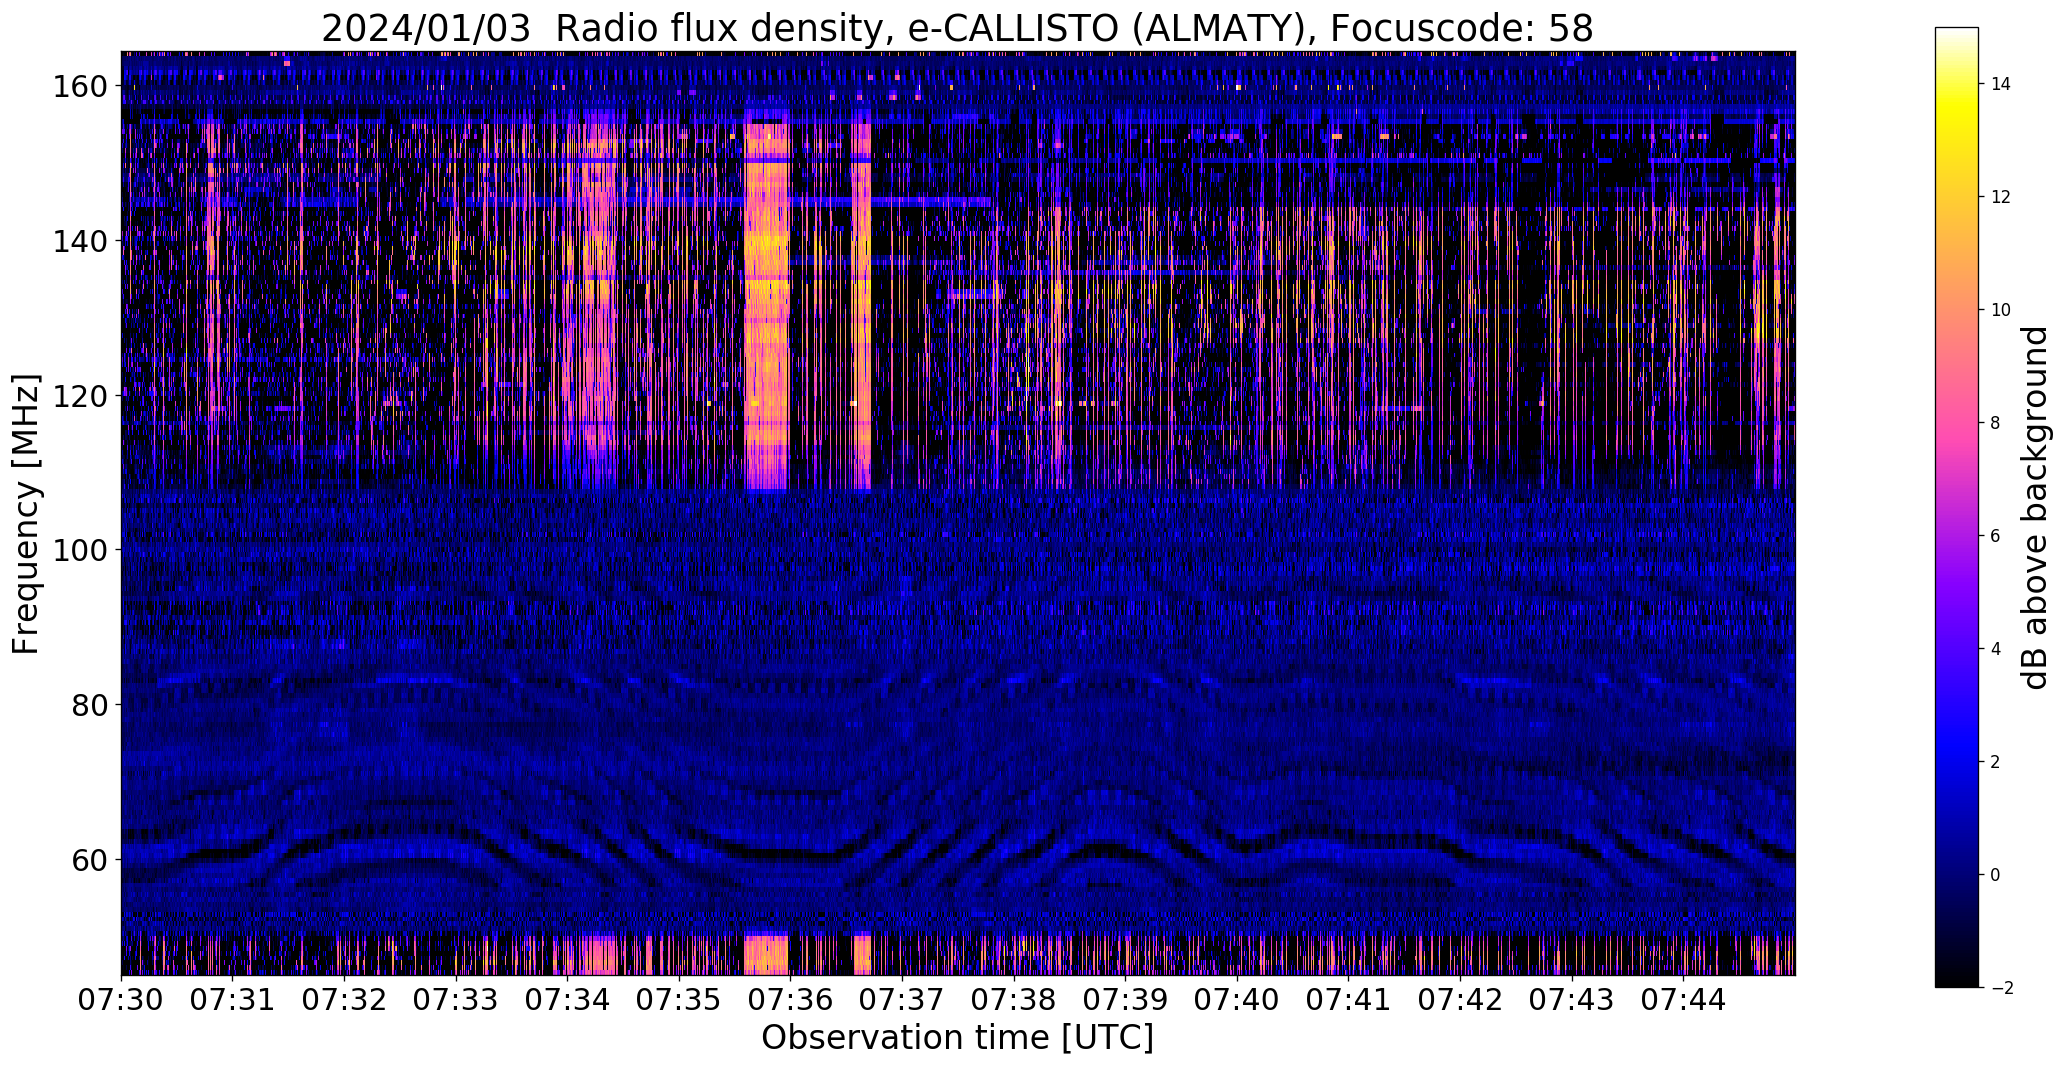The width and height of the screenshot is (2066, 1067).
Task: Click the 07:33 time tick label
Action: (456, 999)
